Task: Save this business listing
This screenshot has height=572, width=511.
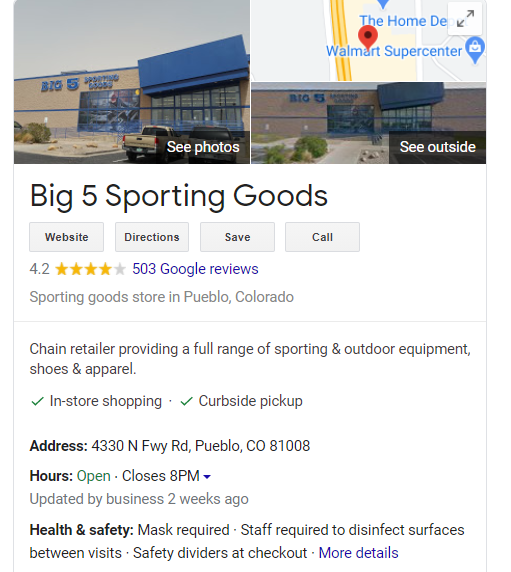Action: [x=237, y=237]
